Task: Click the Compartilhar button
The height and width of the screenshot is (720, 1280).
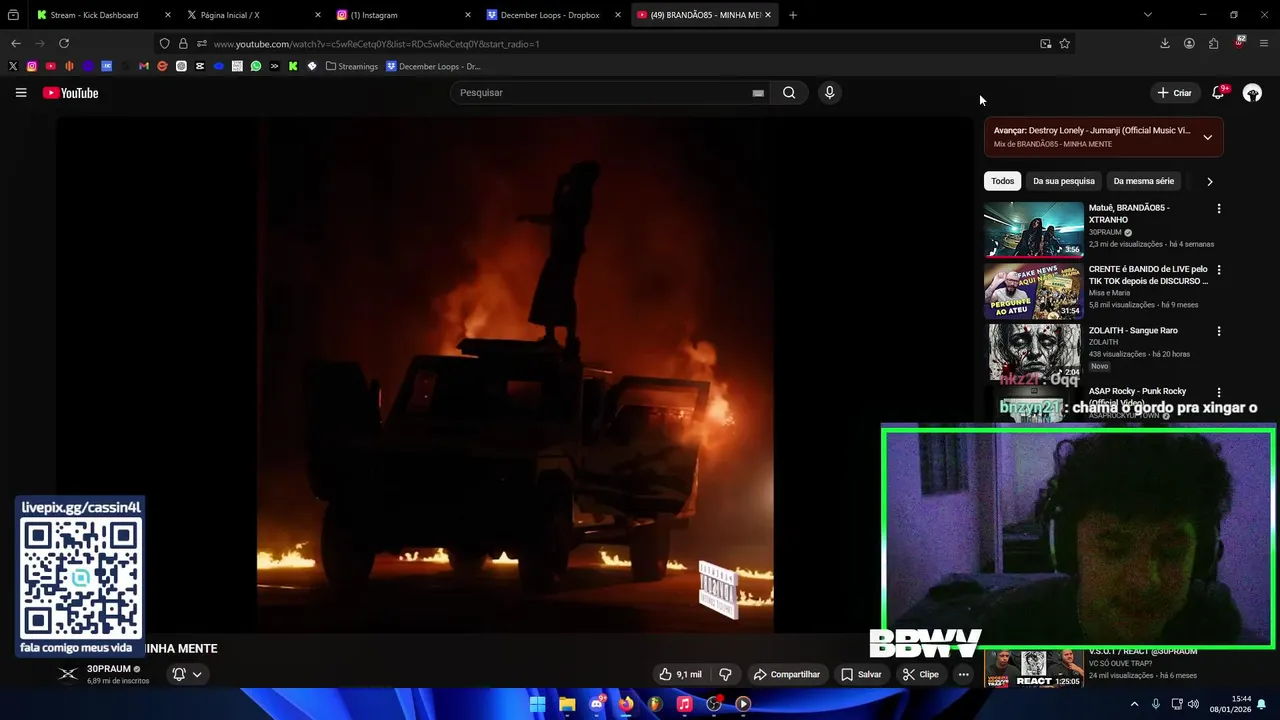Action: tap(786, 675)
